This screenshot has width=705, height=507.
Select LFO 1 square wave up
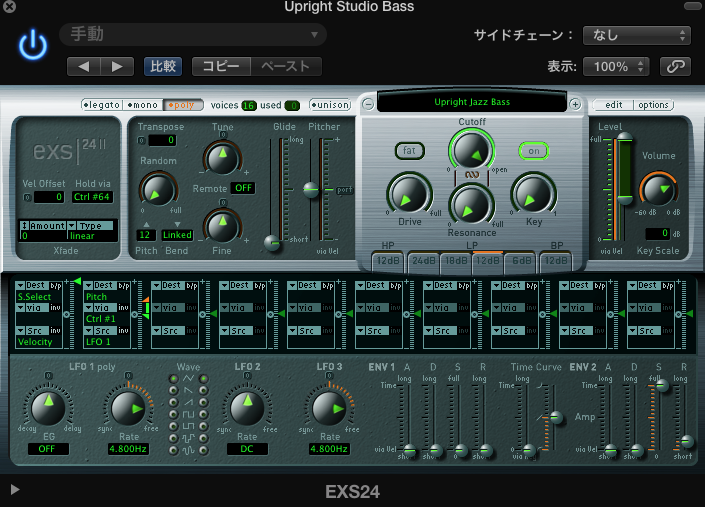click(174, 414)
